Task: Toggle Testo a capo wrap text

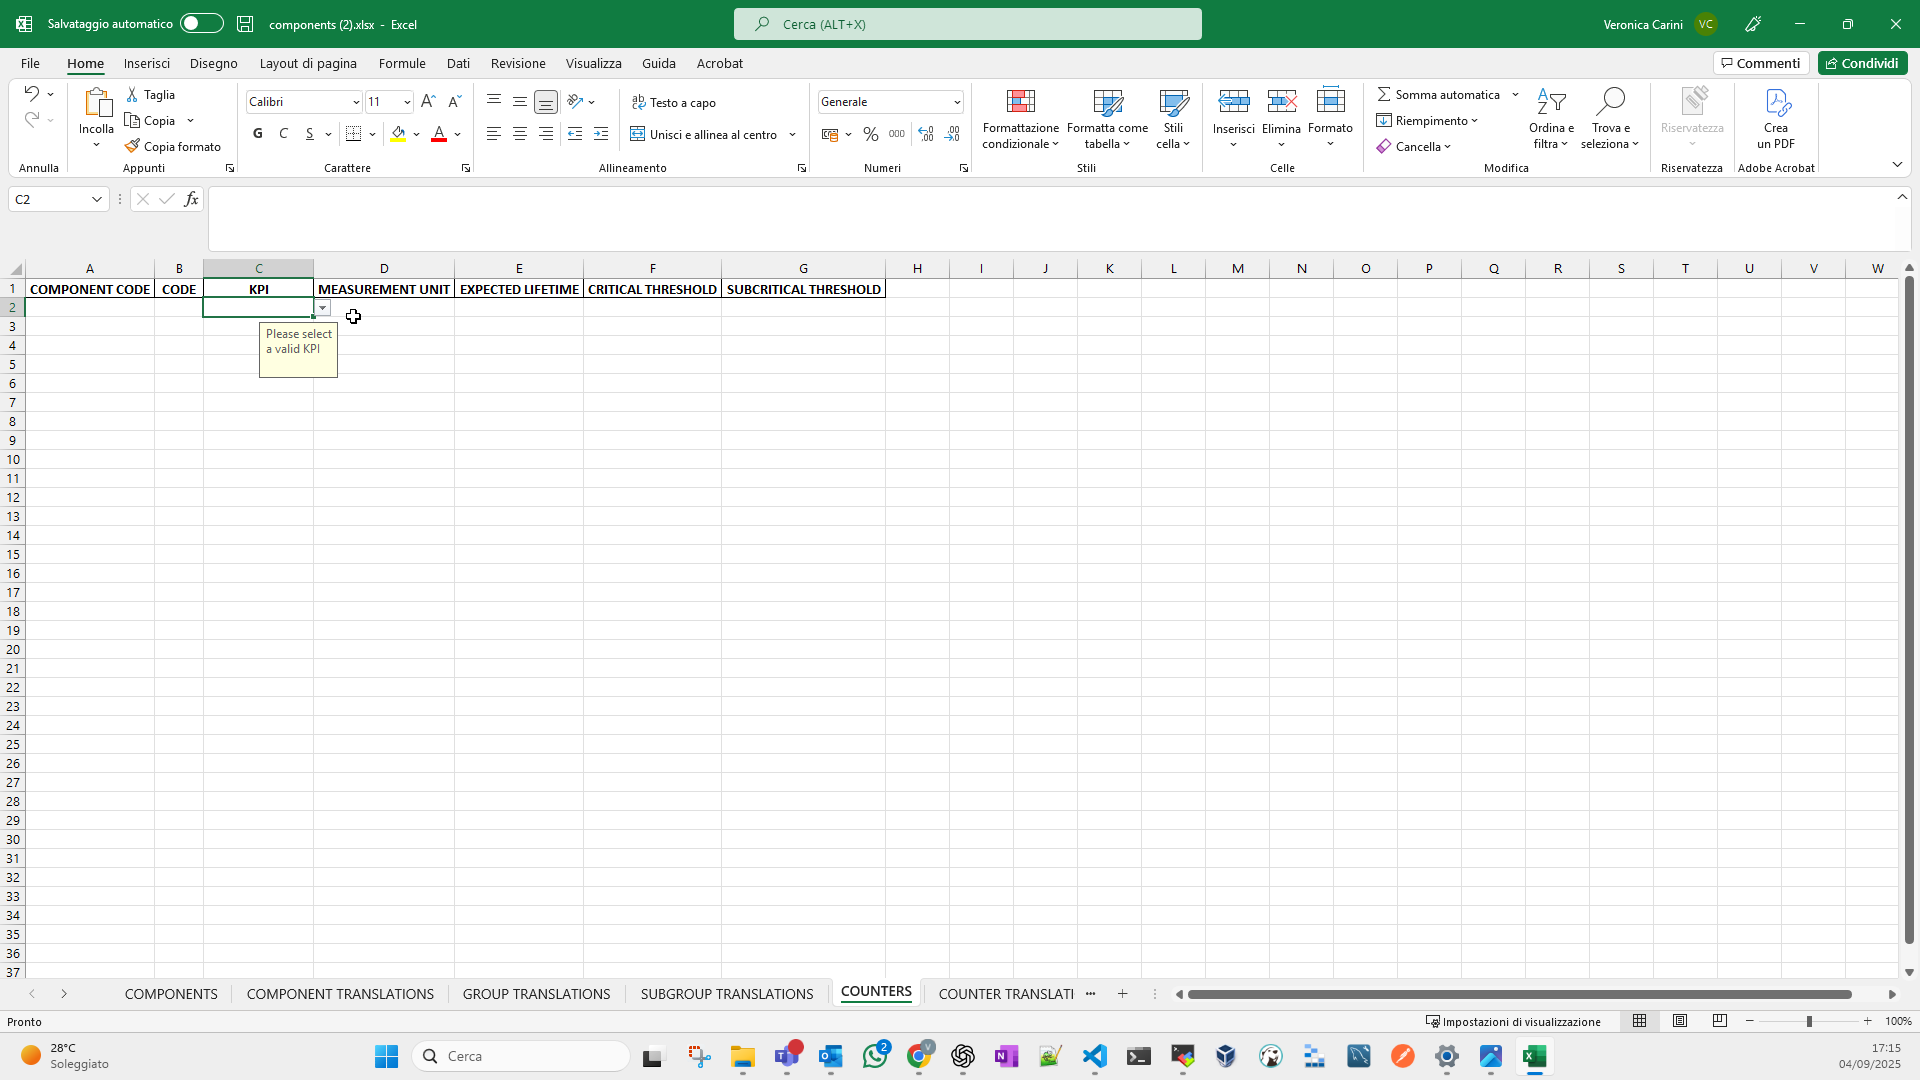Action: pos(674,102)
